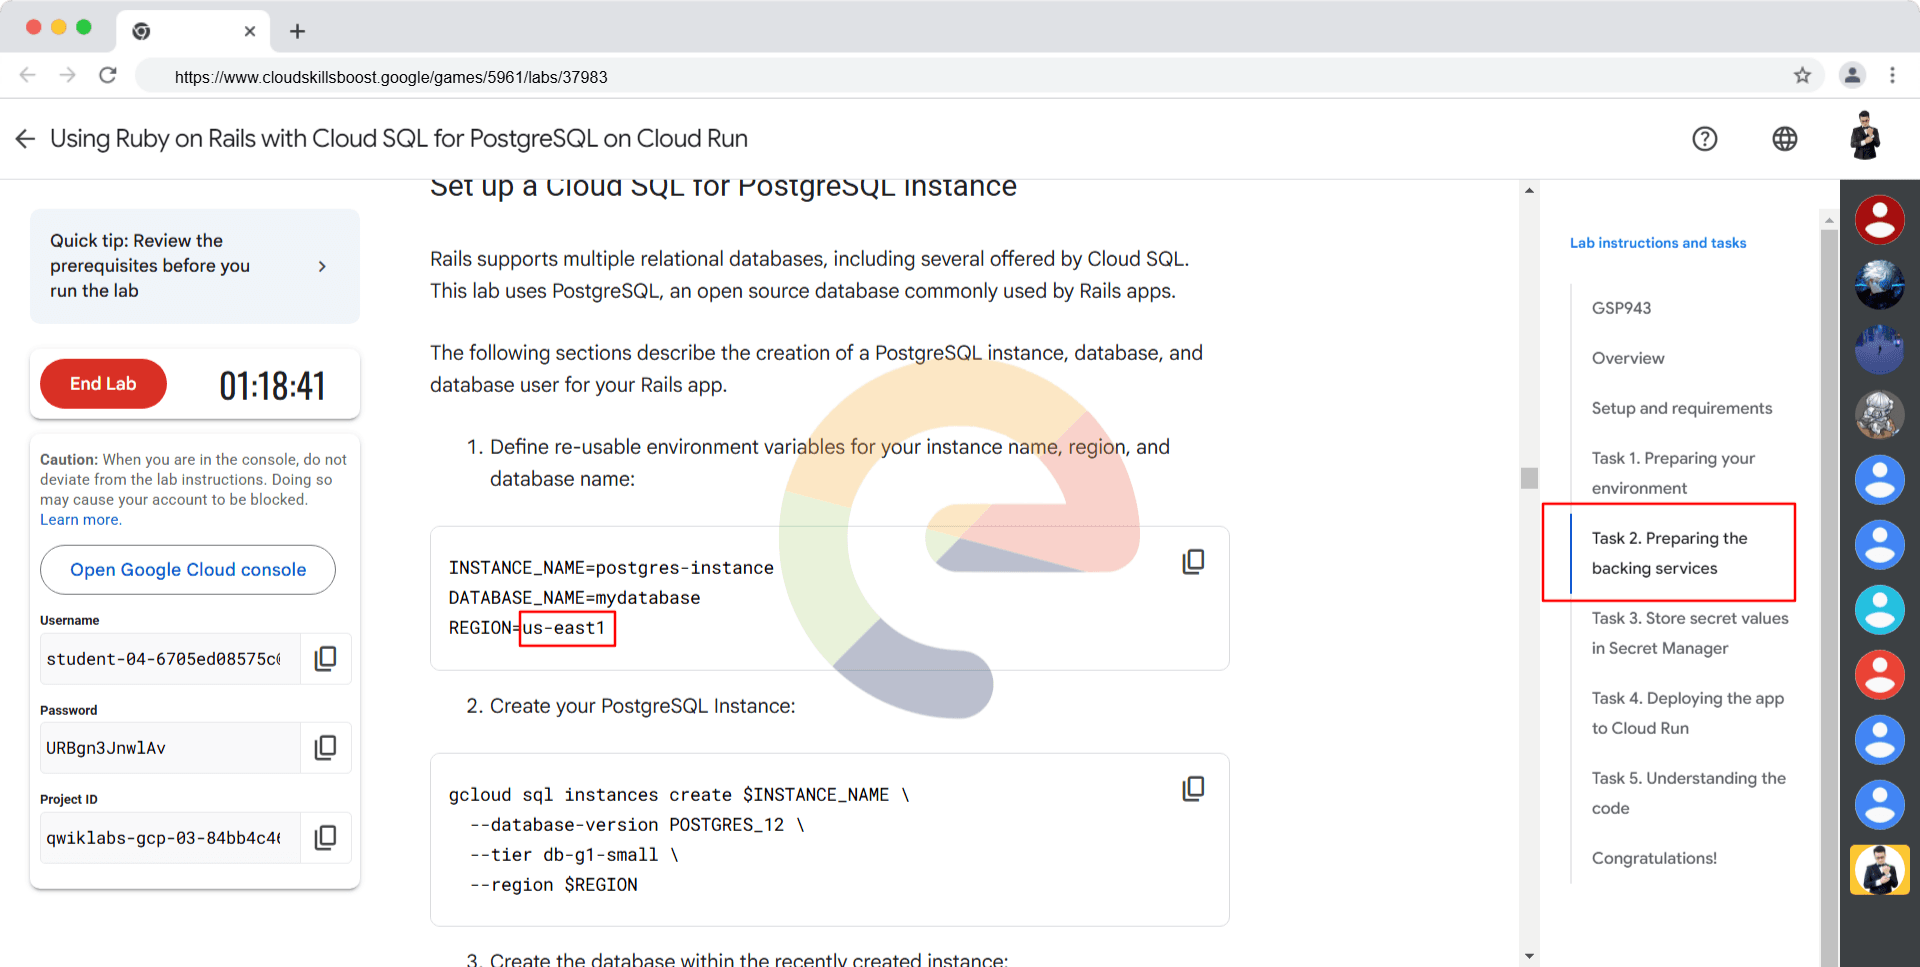Click the password field URBgn3JnwlAv
The width and height of the screenshot is (1920, 967).
[170, 748]
